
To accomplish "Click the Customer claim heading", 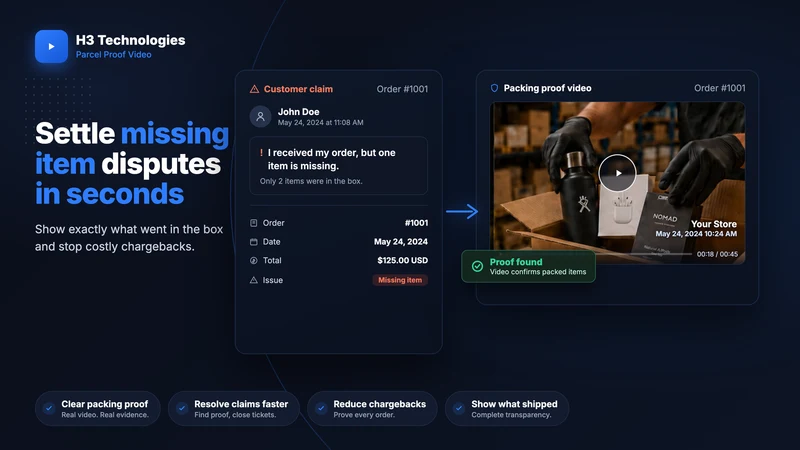I will pyautogui.click(x=298, y=89).
